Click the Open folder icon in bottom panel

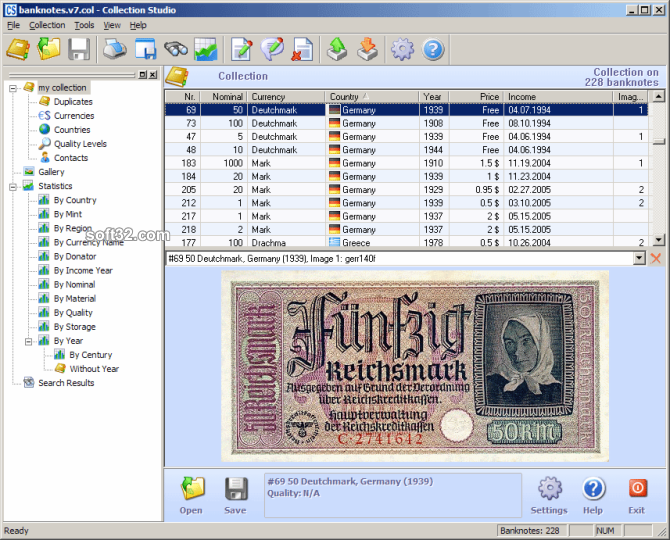(193, 488)
